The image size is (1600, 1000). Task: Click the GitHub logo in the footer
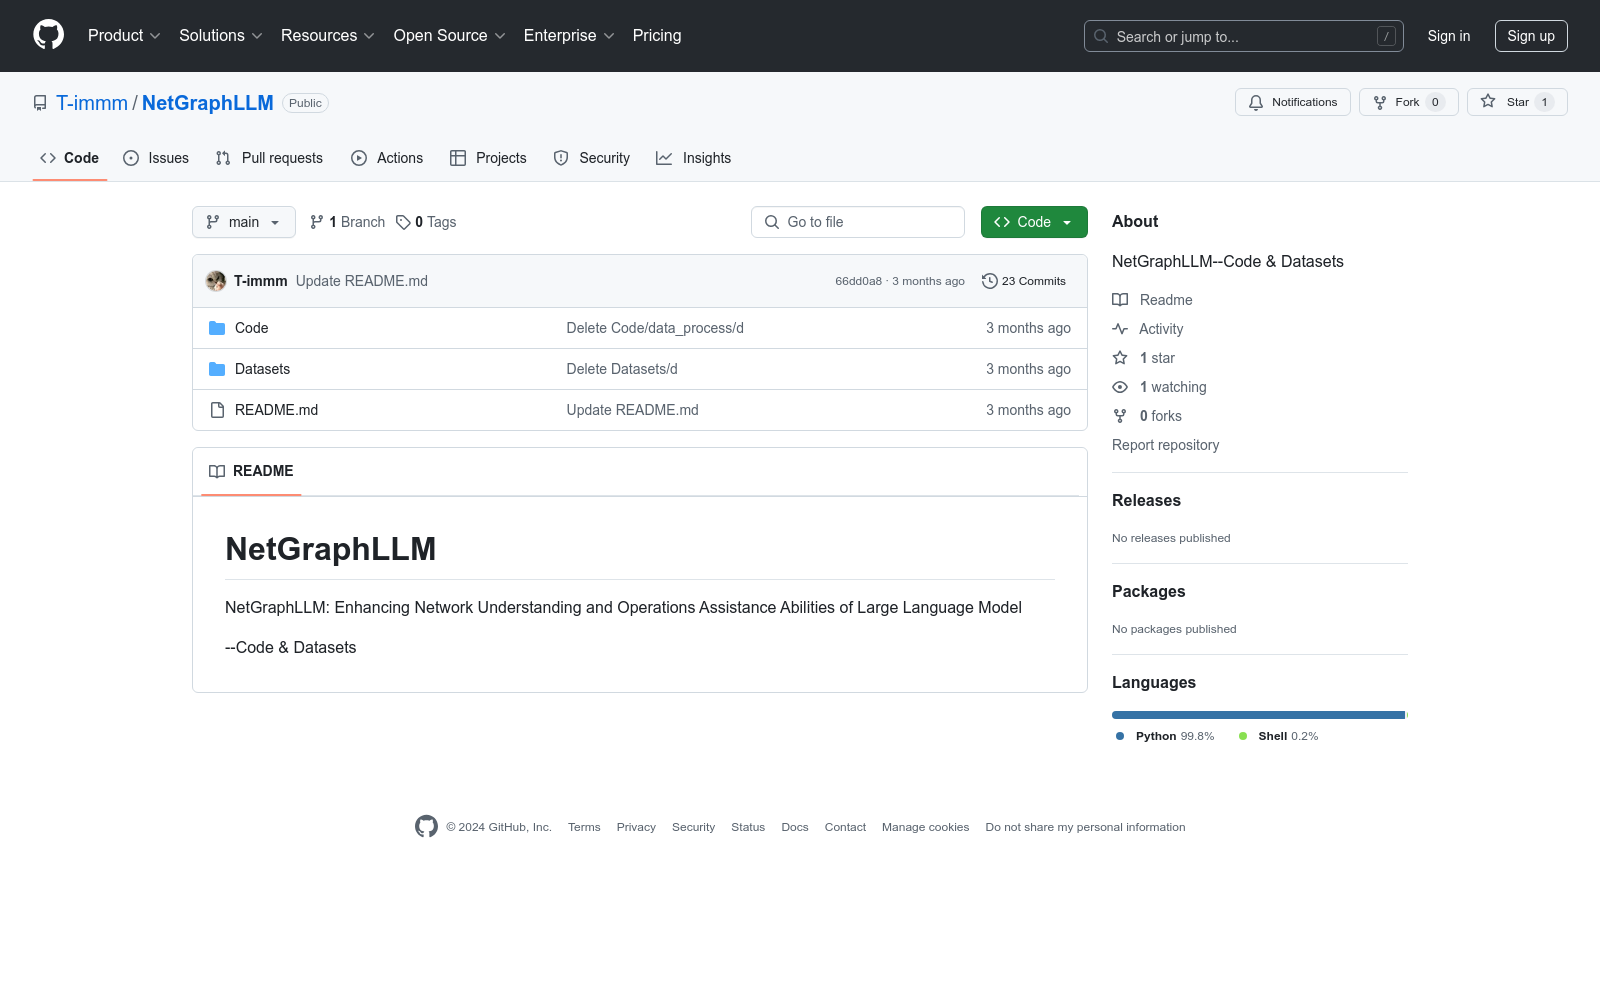pos(426,827)
